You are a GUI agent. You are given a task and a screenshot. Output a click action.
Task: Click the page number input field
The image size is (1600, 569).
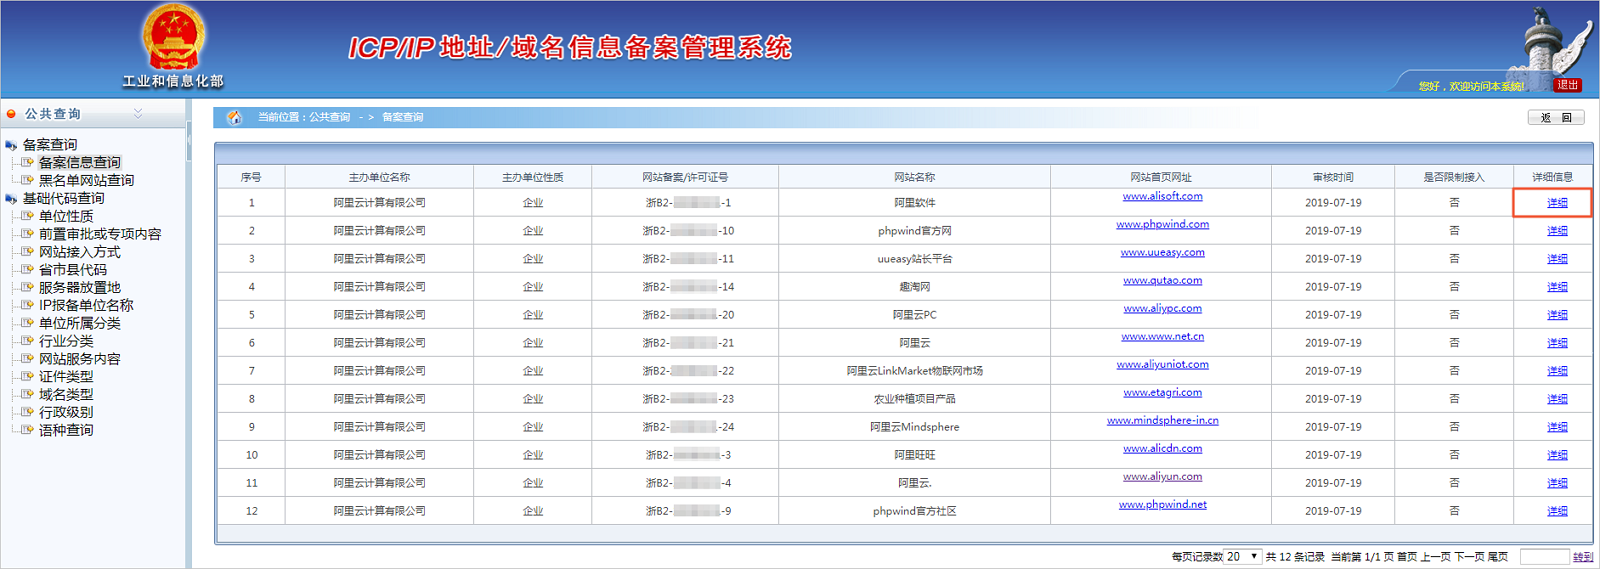pyautogui.click(x=1544, y=557)
